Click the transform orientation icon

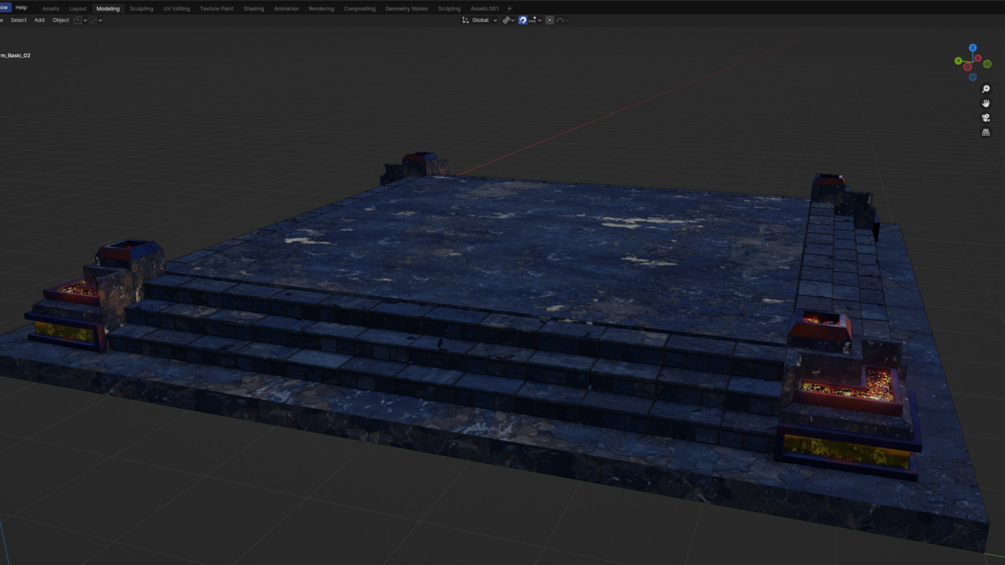[465, 20]
